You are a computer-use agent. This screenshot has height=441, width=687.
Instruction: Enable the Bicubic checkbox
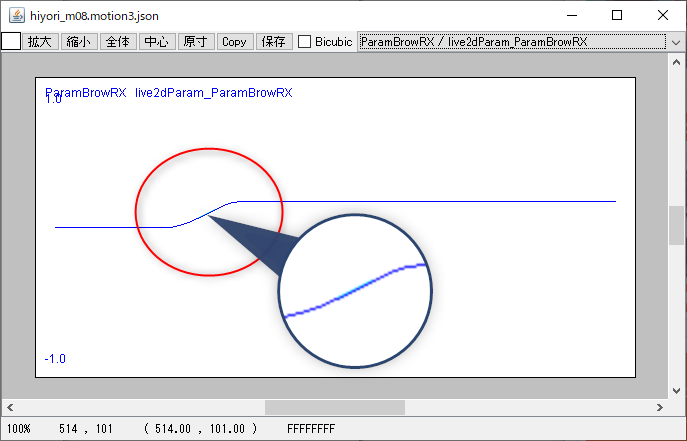[305, 42]
